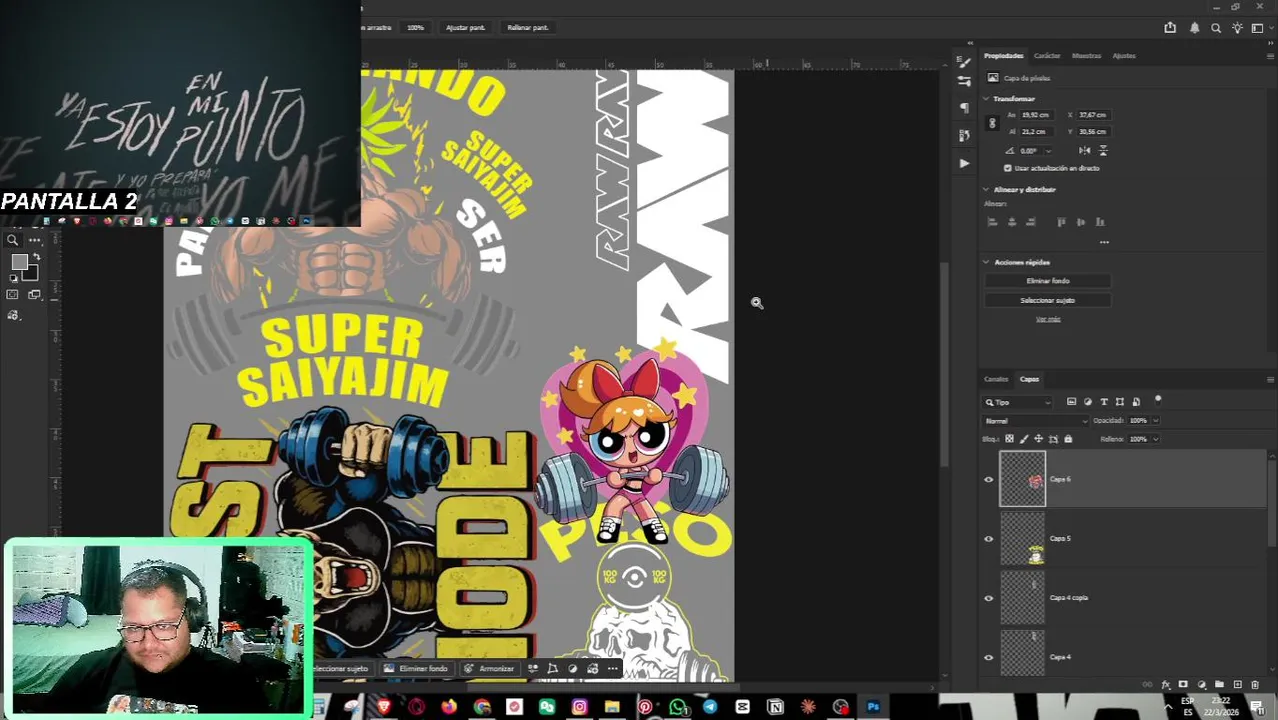1278x720 pixels.
Task: Click the background color swatch
Action: [31, 273]
